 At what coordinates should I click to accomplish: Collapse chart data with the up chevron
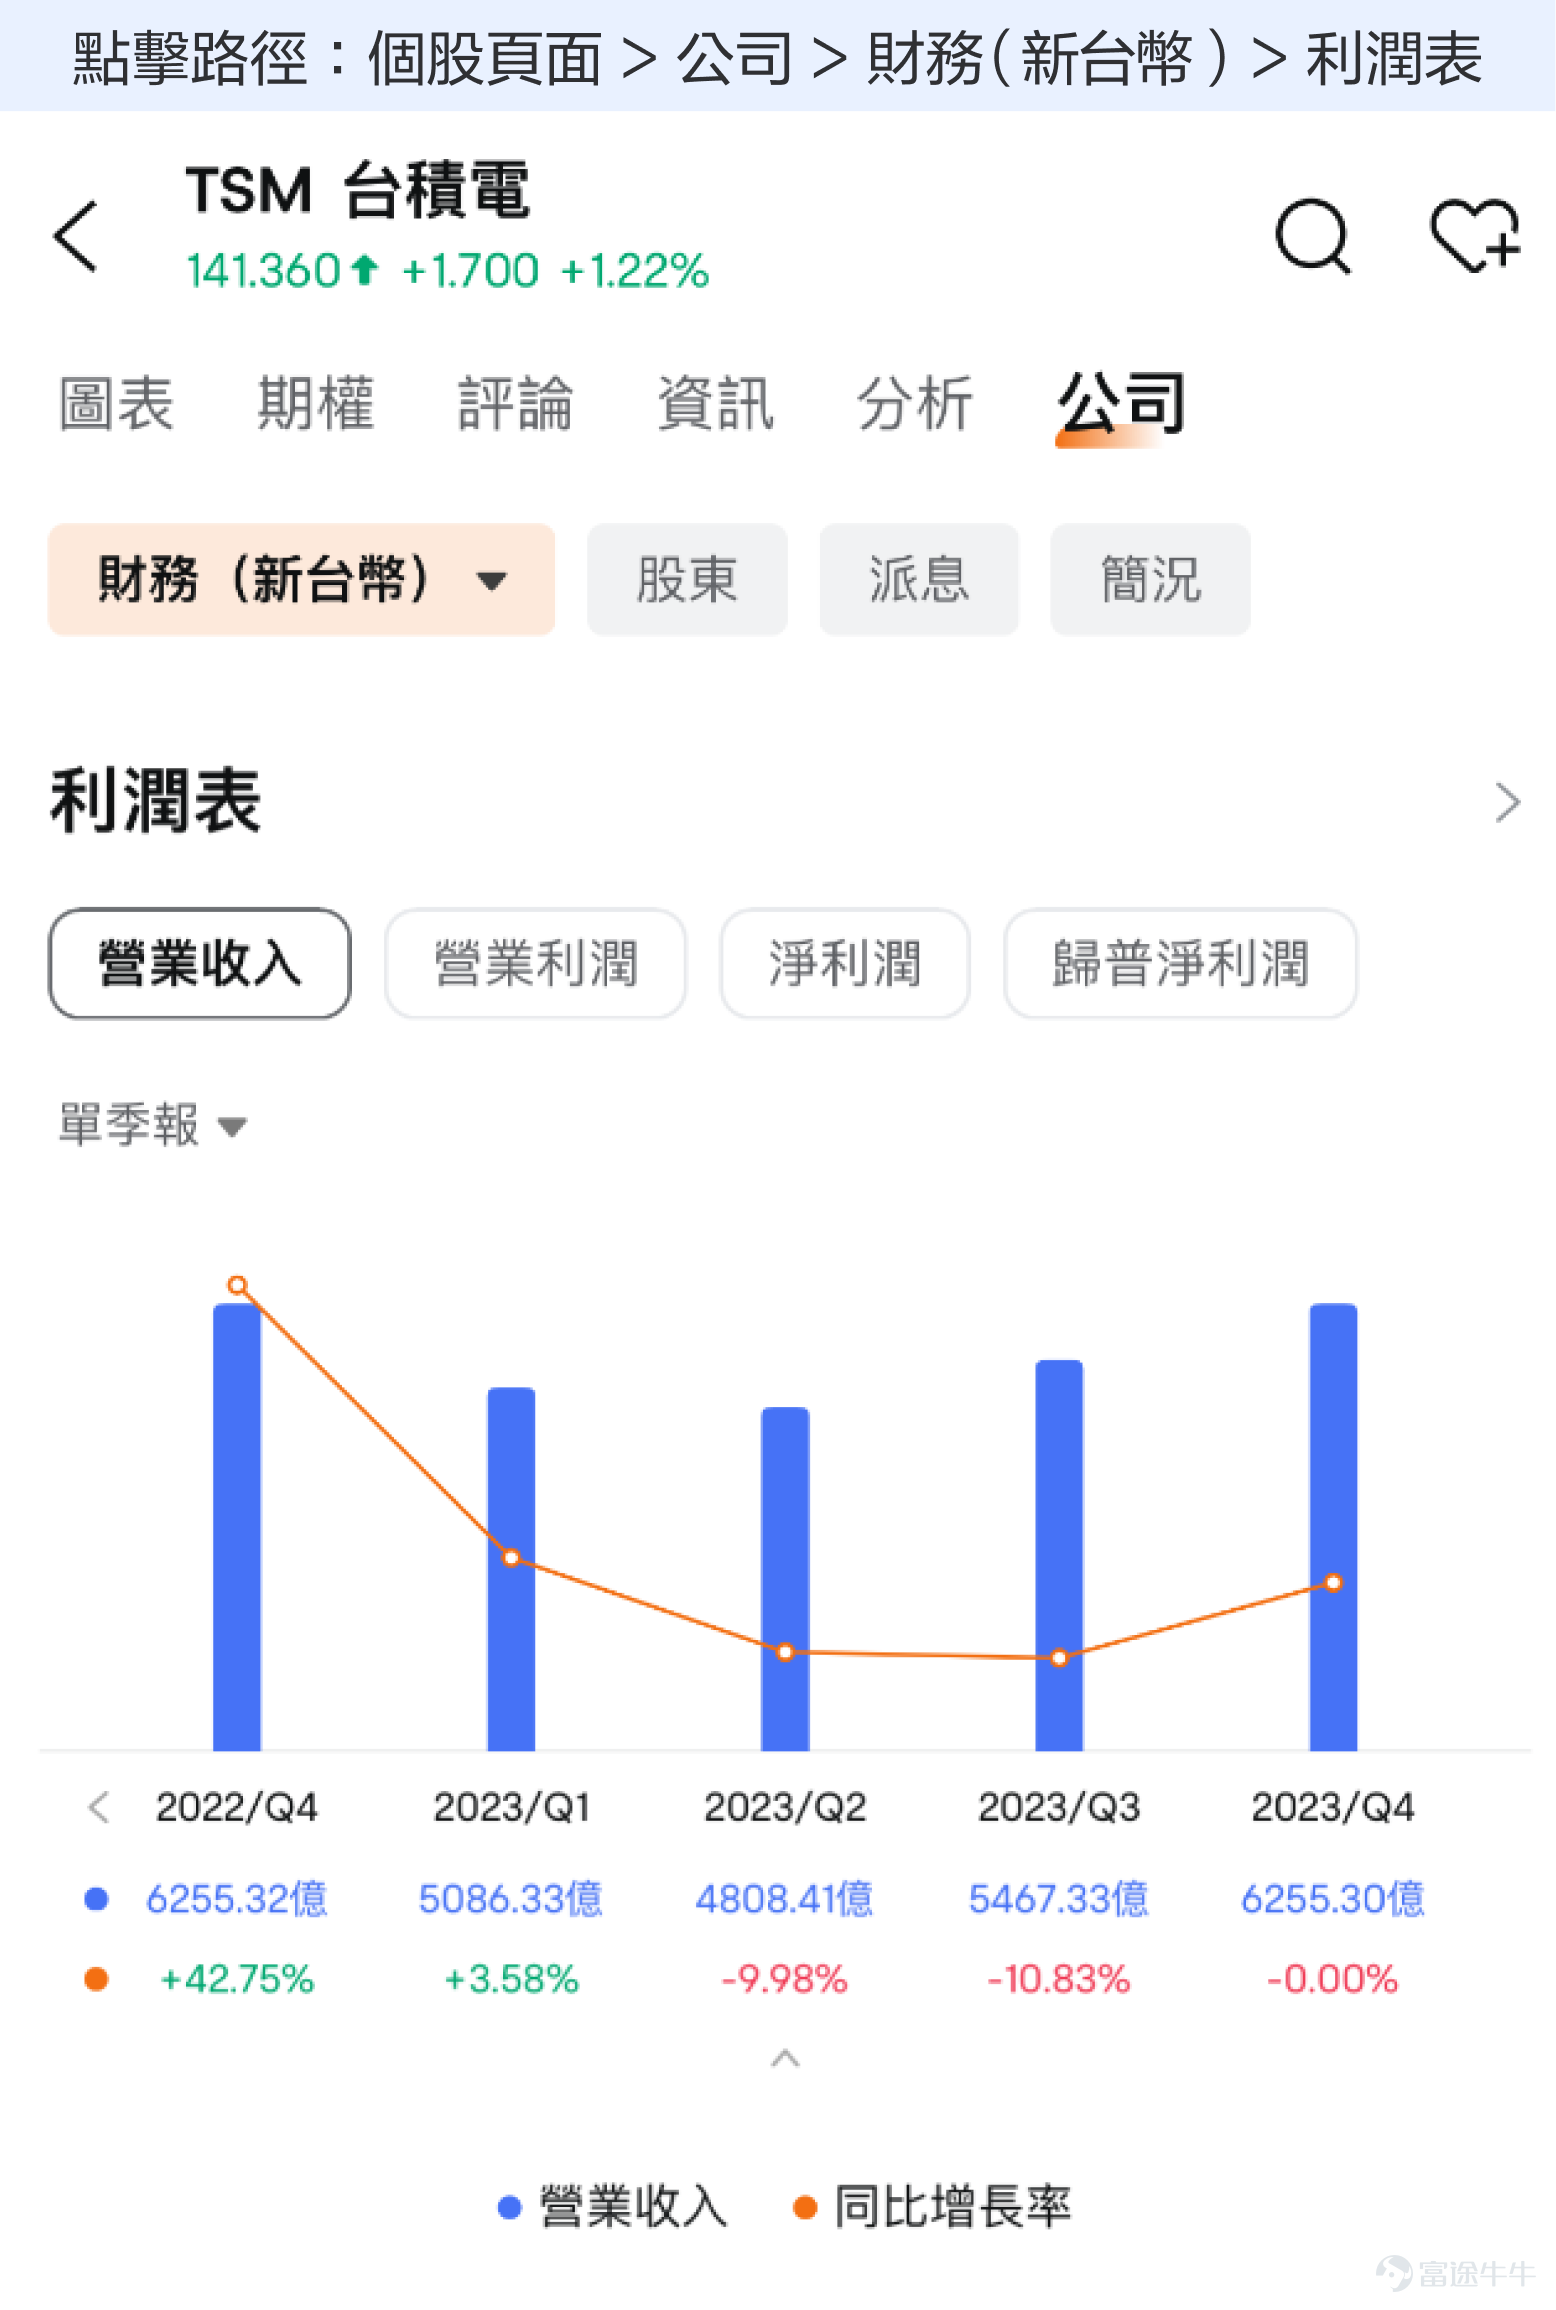coord(785,2058)
